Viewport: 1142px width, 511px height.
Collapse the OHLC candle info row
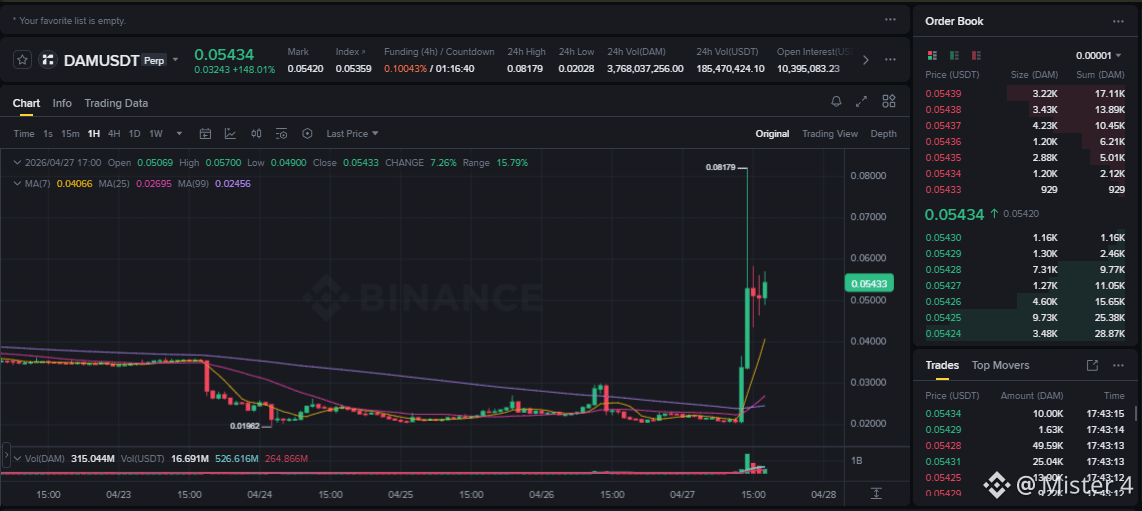coord(18,162)
